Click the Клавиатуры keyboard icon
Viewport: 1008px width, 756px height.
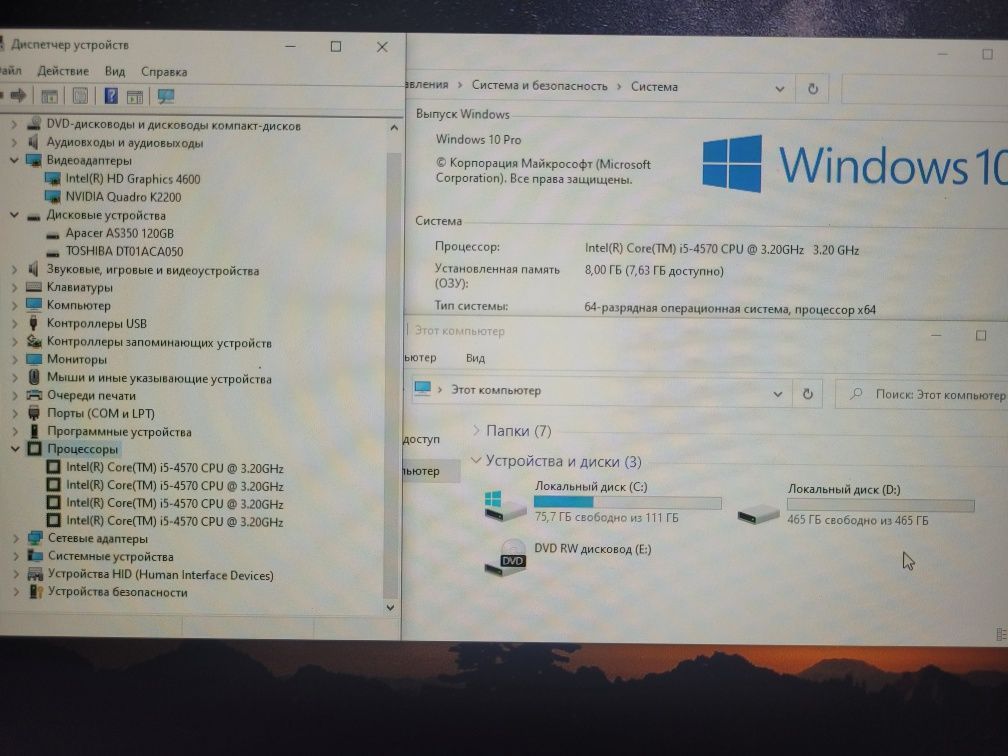[34, 287]
